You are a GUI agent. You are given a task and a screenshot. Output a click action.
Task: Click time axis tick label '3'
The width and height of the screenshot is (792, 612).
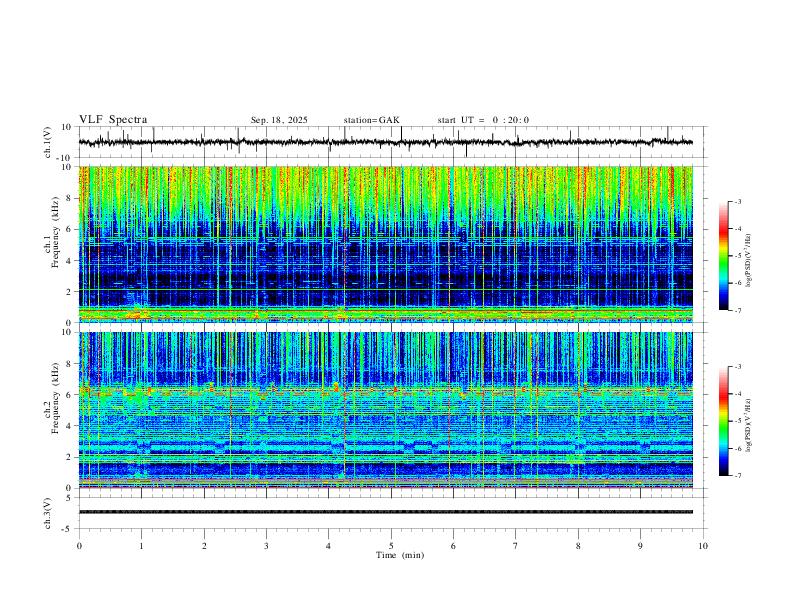coord(266,546)
